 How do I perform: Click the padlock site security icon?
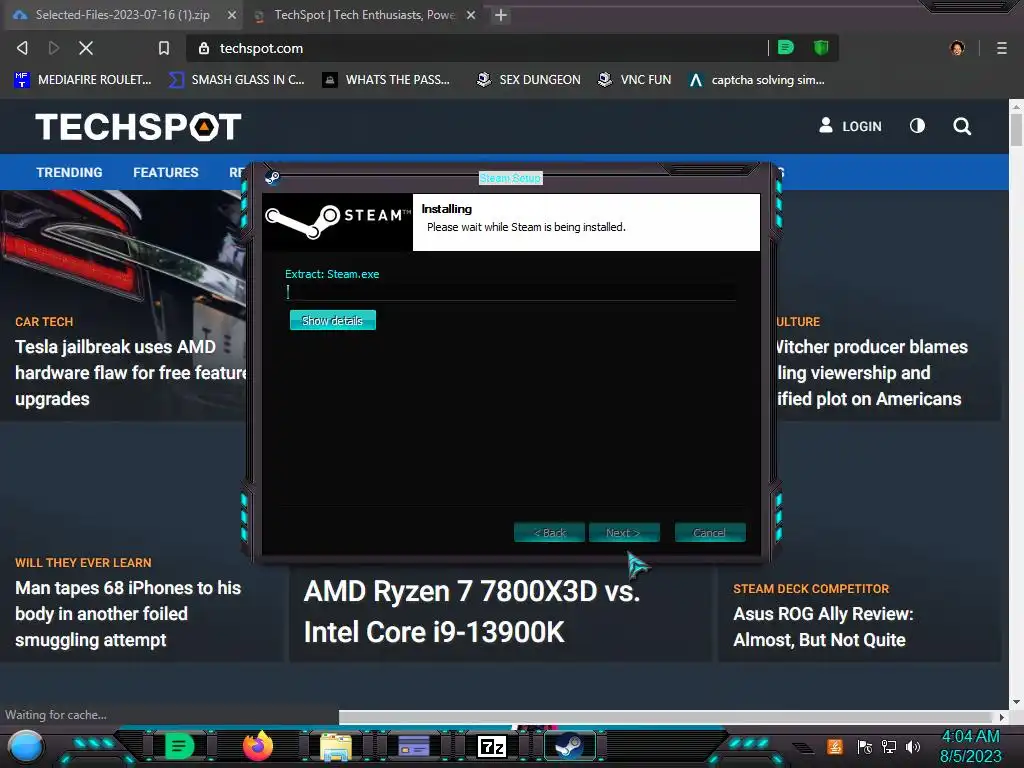pos(204,48)
